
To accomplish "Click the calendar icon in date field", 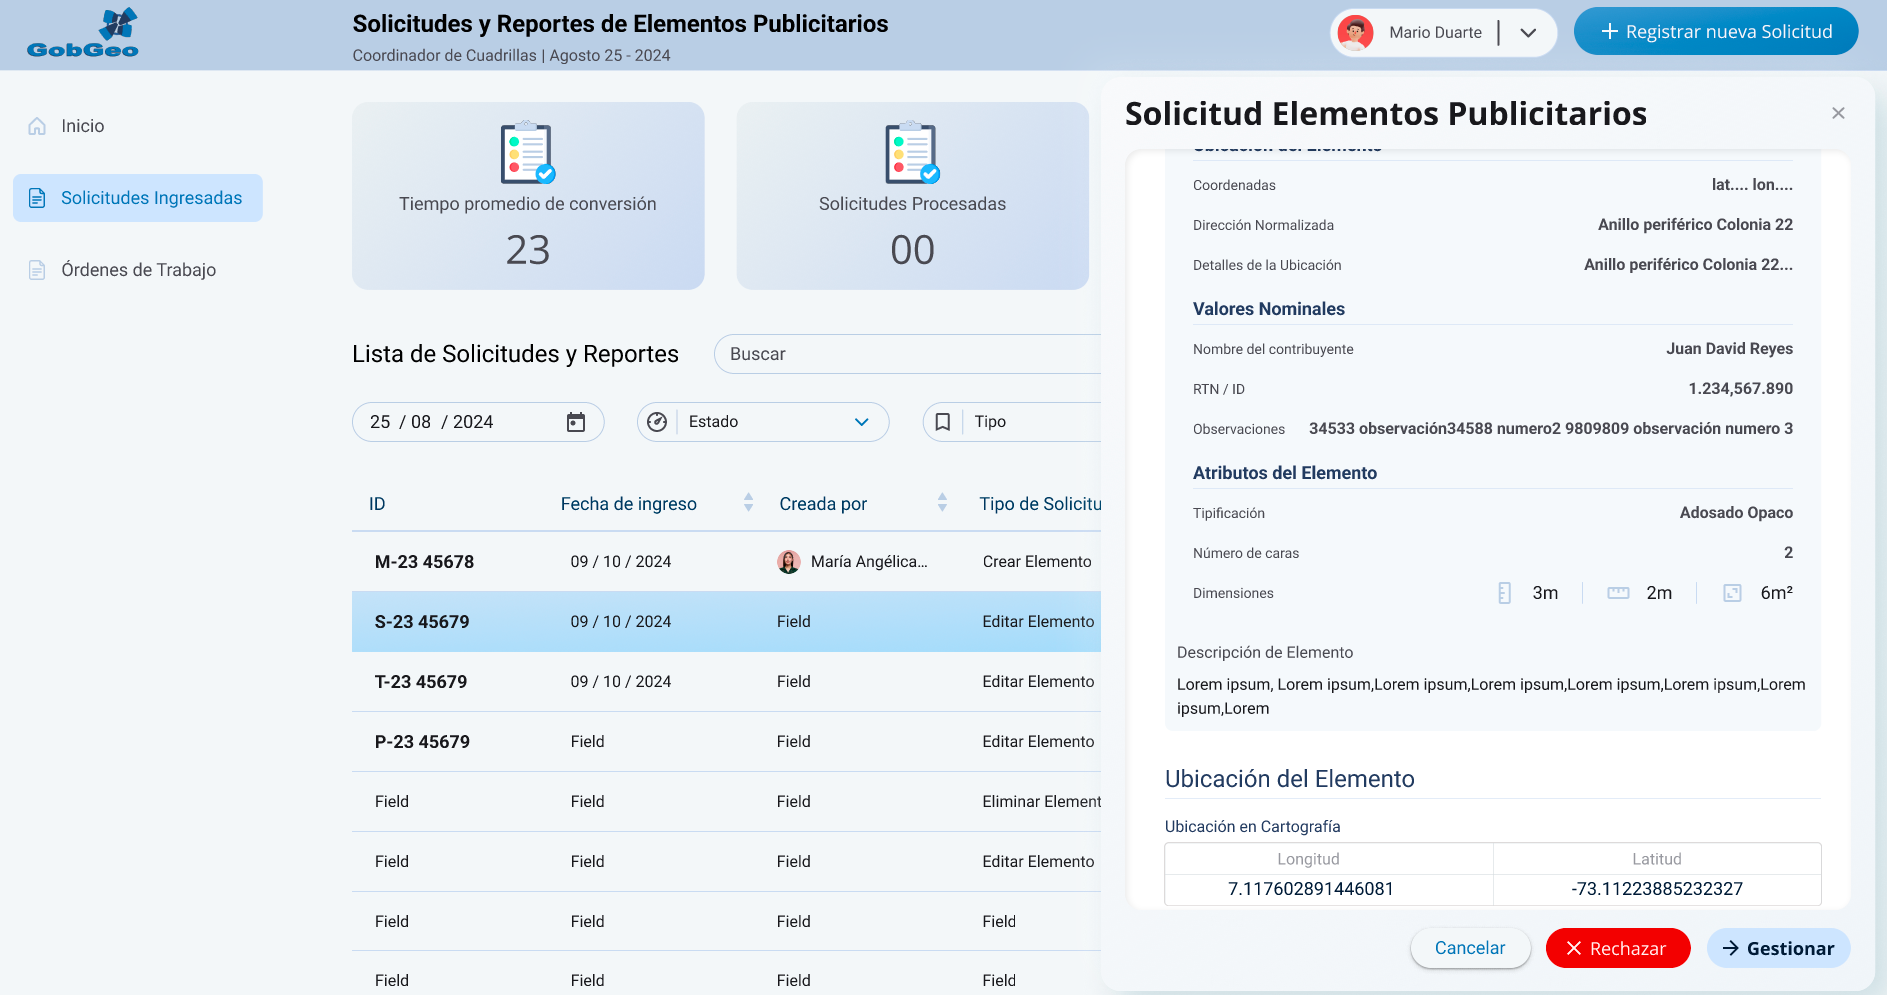I will click(576, 422).
